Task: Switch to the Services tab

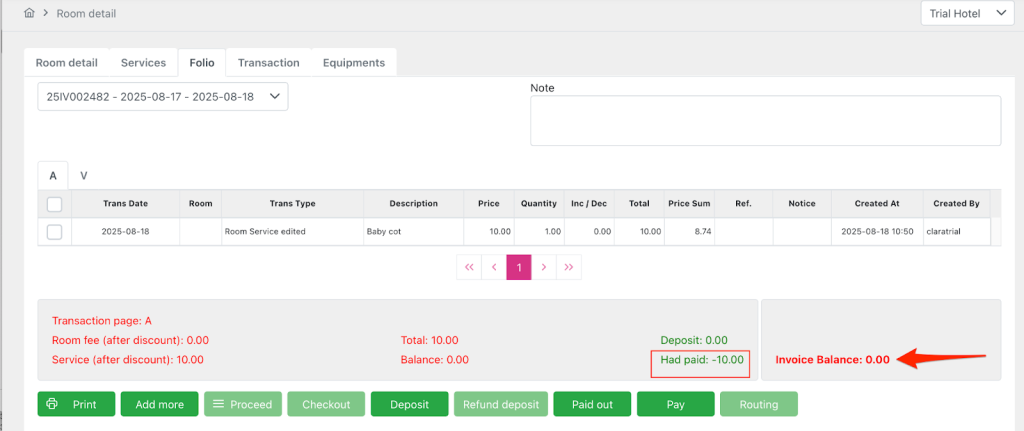Action: pyautogui.click(x=143, y=62)
